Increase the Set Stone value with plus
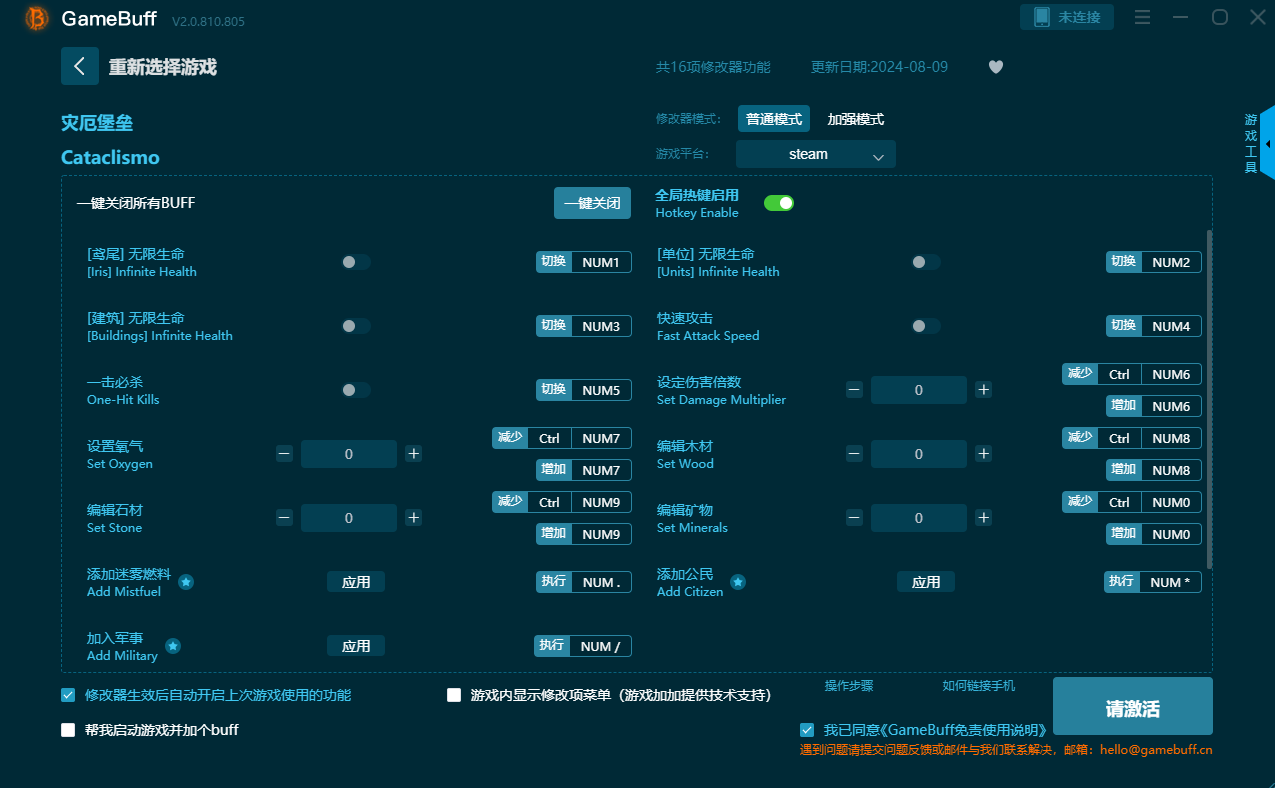This screenshot has height=788, width=1275. coord(414,518)
